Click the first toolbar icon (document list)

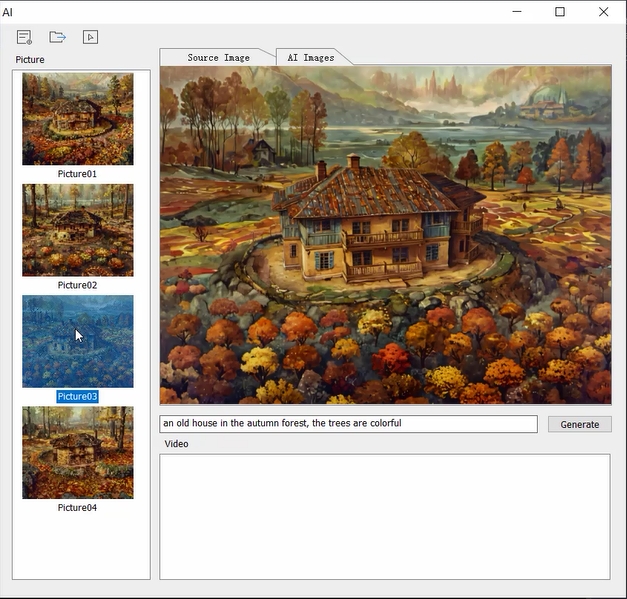(24, 37)
